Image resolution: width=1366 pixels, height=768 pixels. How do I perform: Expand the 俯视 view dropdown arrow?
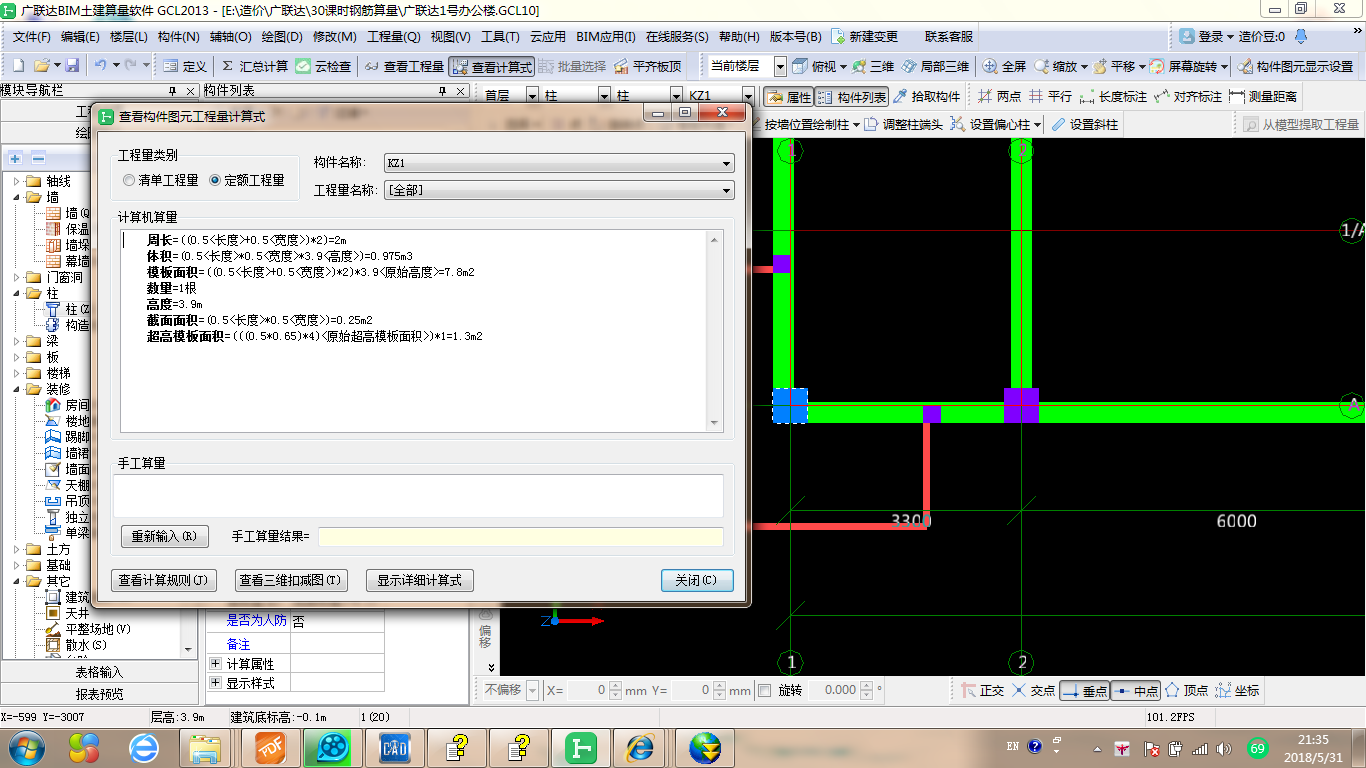[x=843, y=67]
